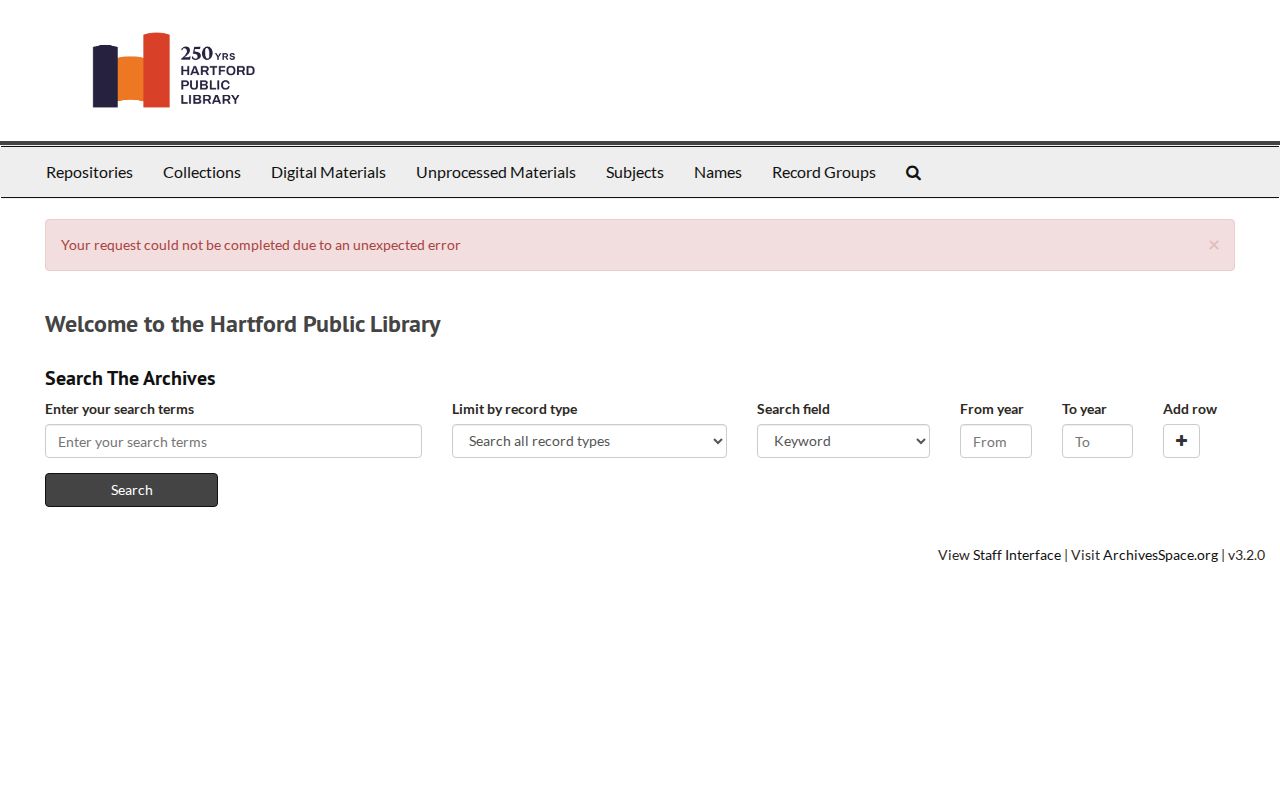Image resolution: width=1280 pixels, height=800 pixels.
Task: Click the Search The Archives heading
Action: tap(130, 378)
